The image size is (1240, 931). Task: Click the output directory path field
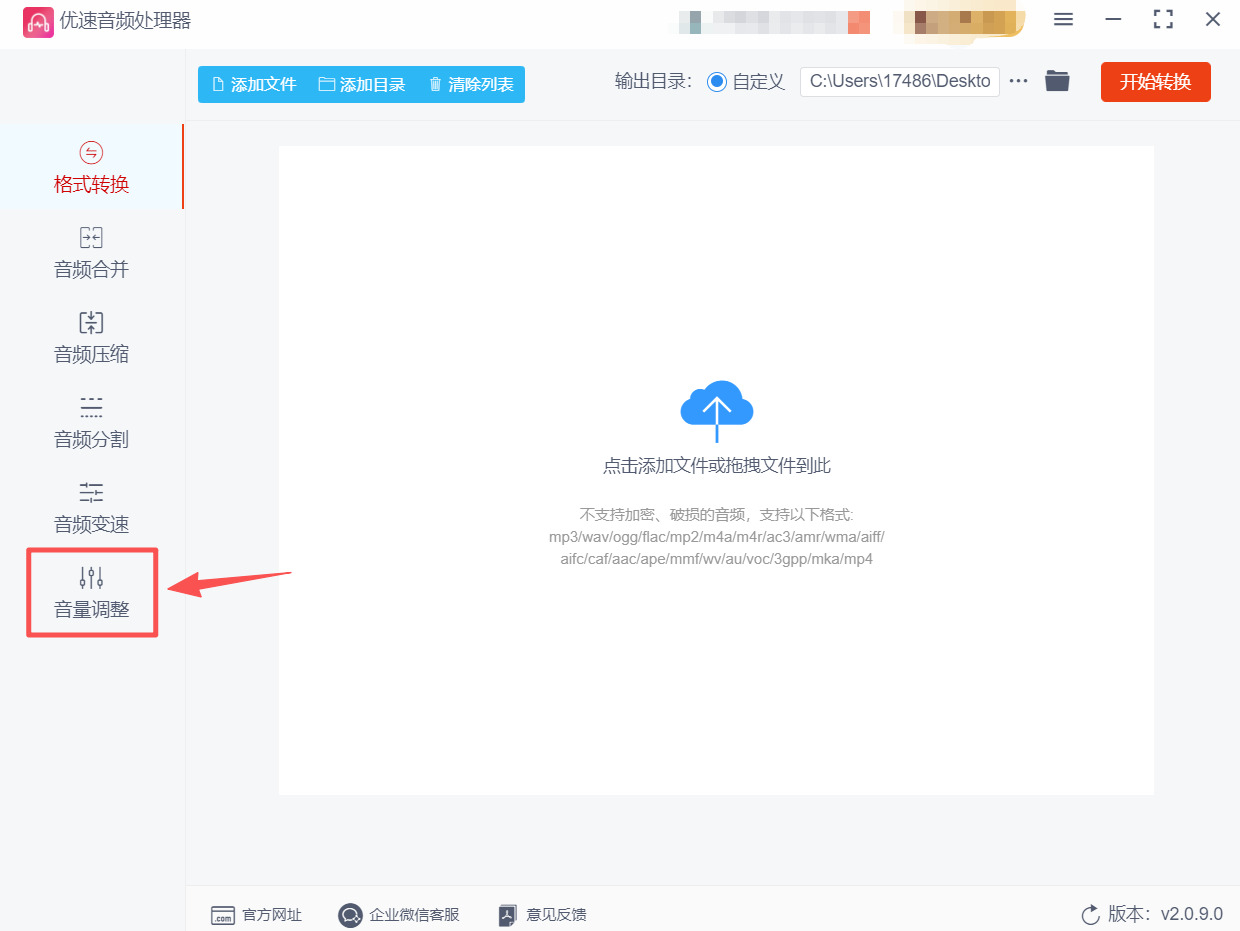tap(900, 82)
